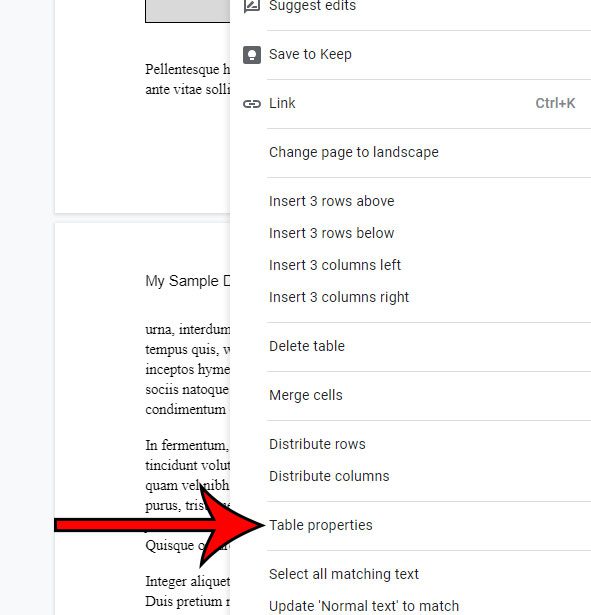The width and height of the screenshot is (591, 615).
Task: Choose Suggest edits from context menu
Action: pyautogui.click(x=312, y=5)
